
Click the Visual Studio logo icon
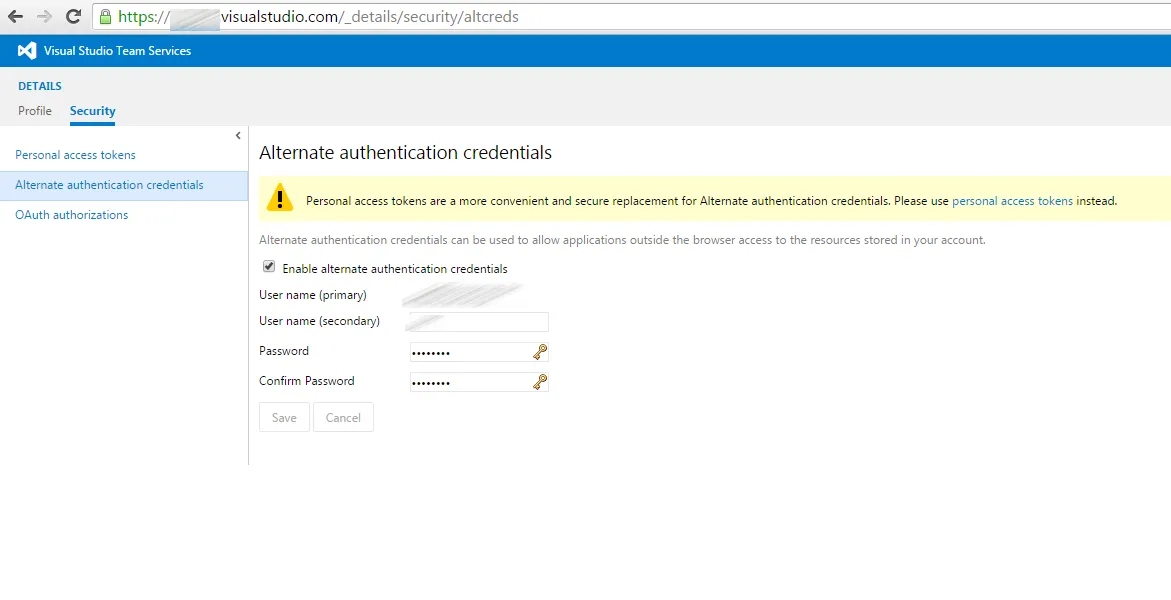point(27,51)
